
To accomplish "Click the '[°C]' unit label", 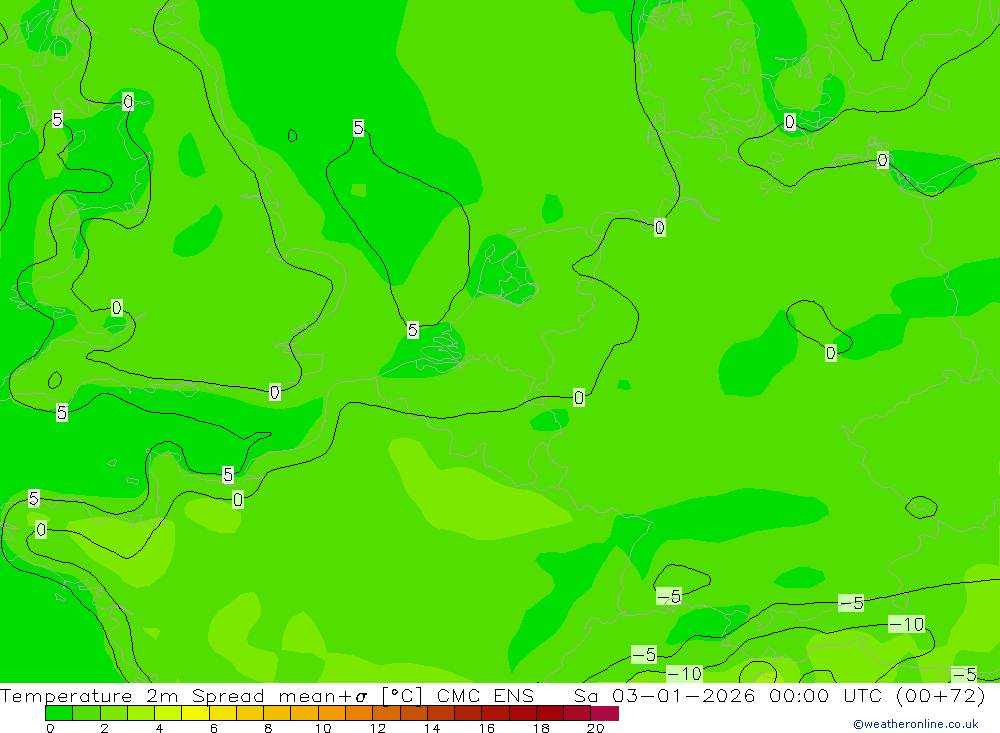I will (x=402, y=695).
